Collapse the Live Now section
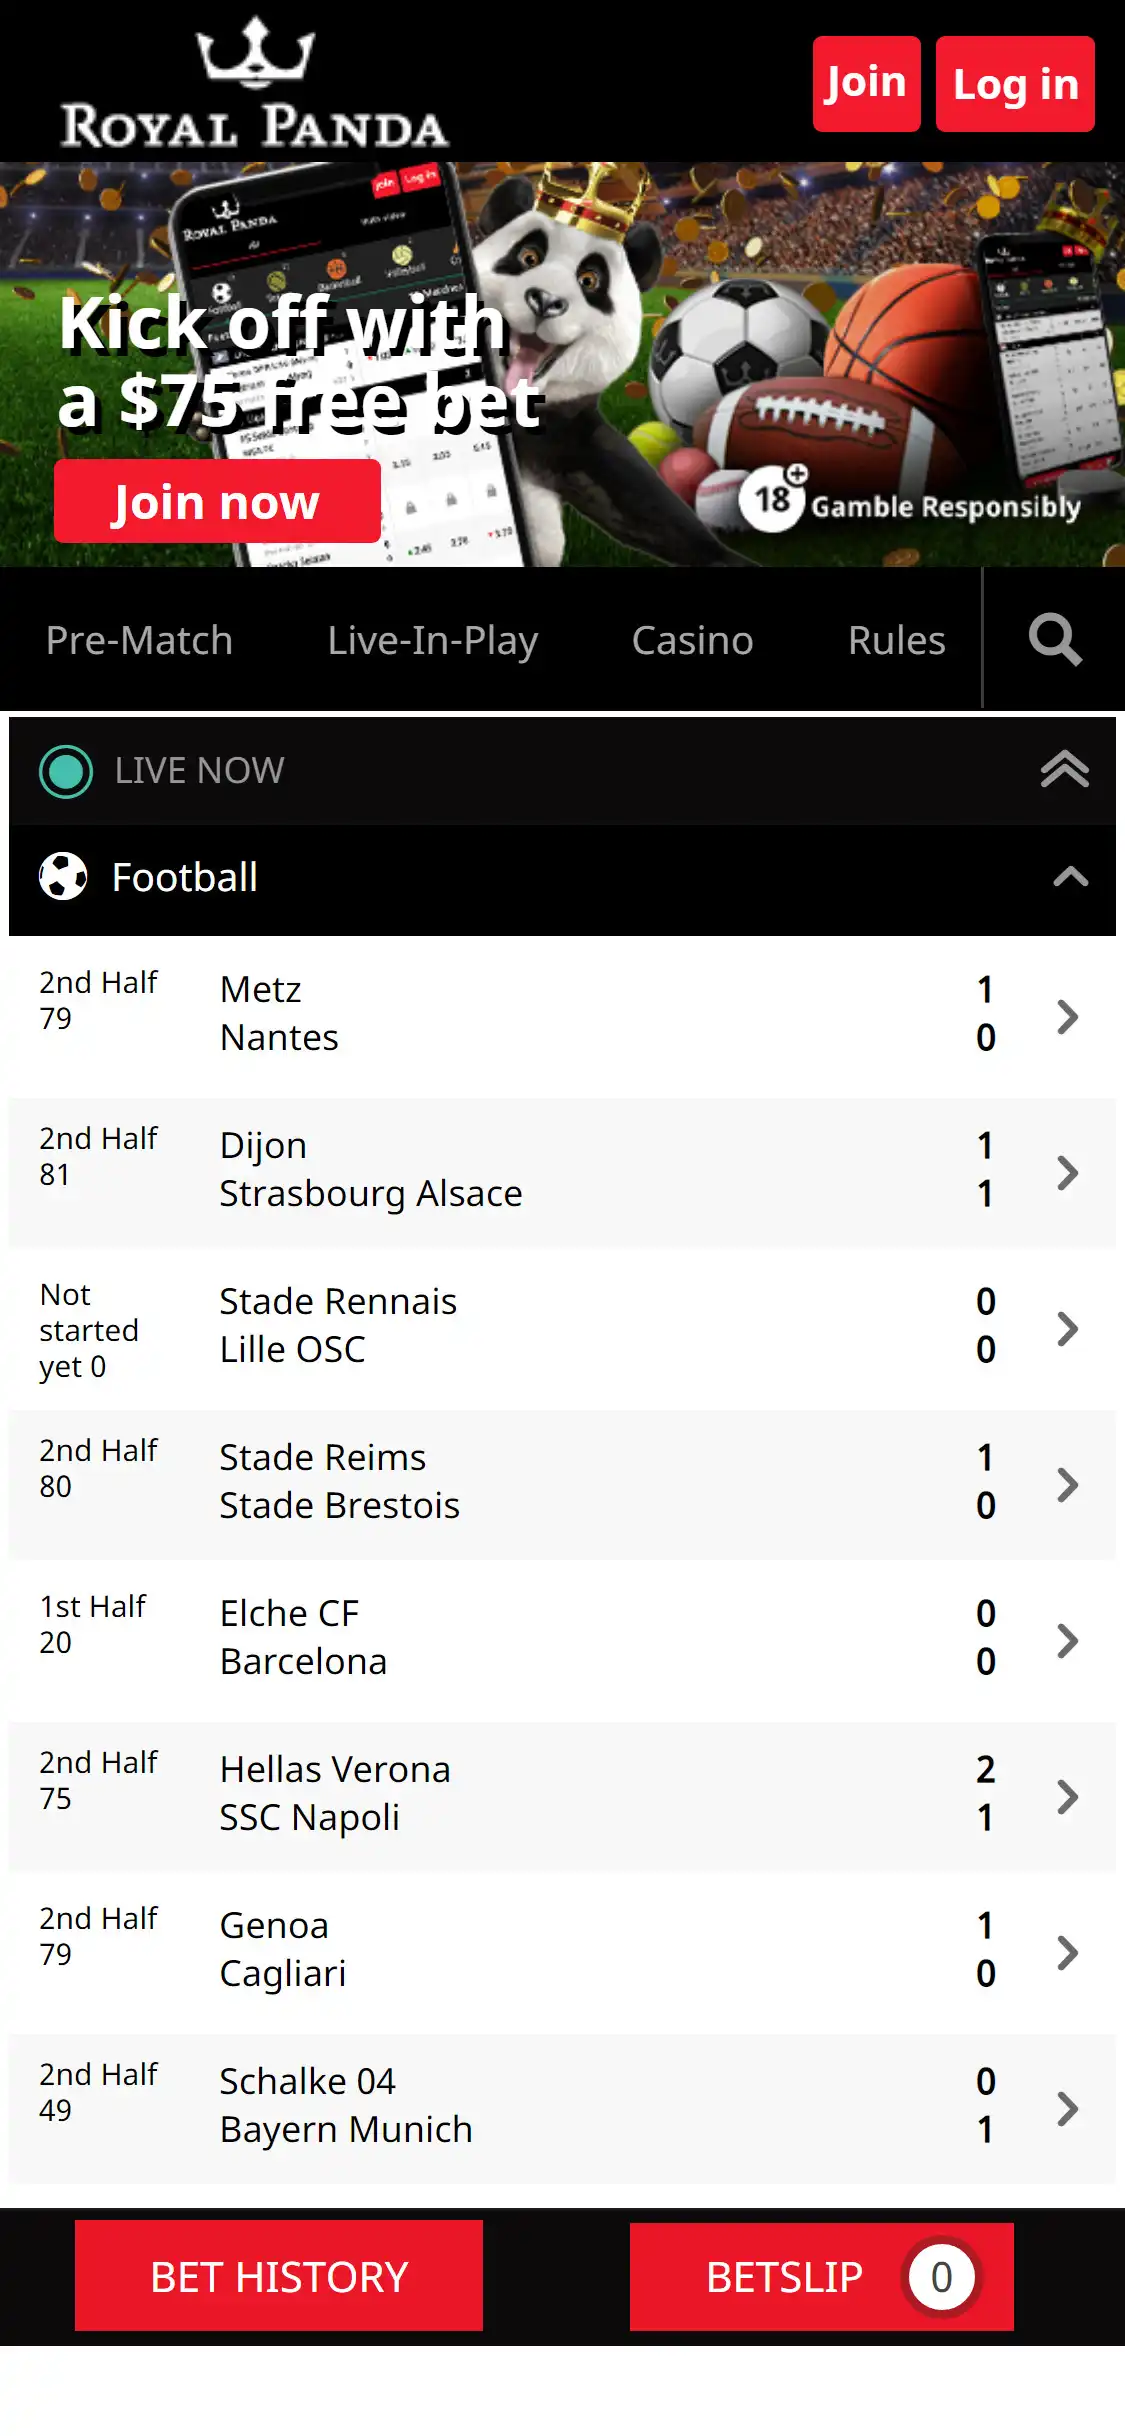The height and width of the screenshot is (2436, 1125). 1064,770
